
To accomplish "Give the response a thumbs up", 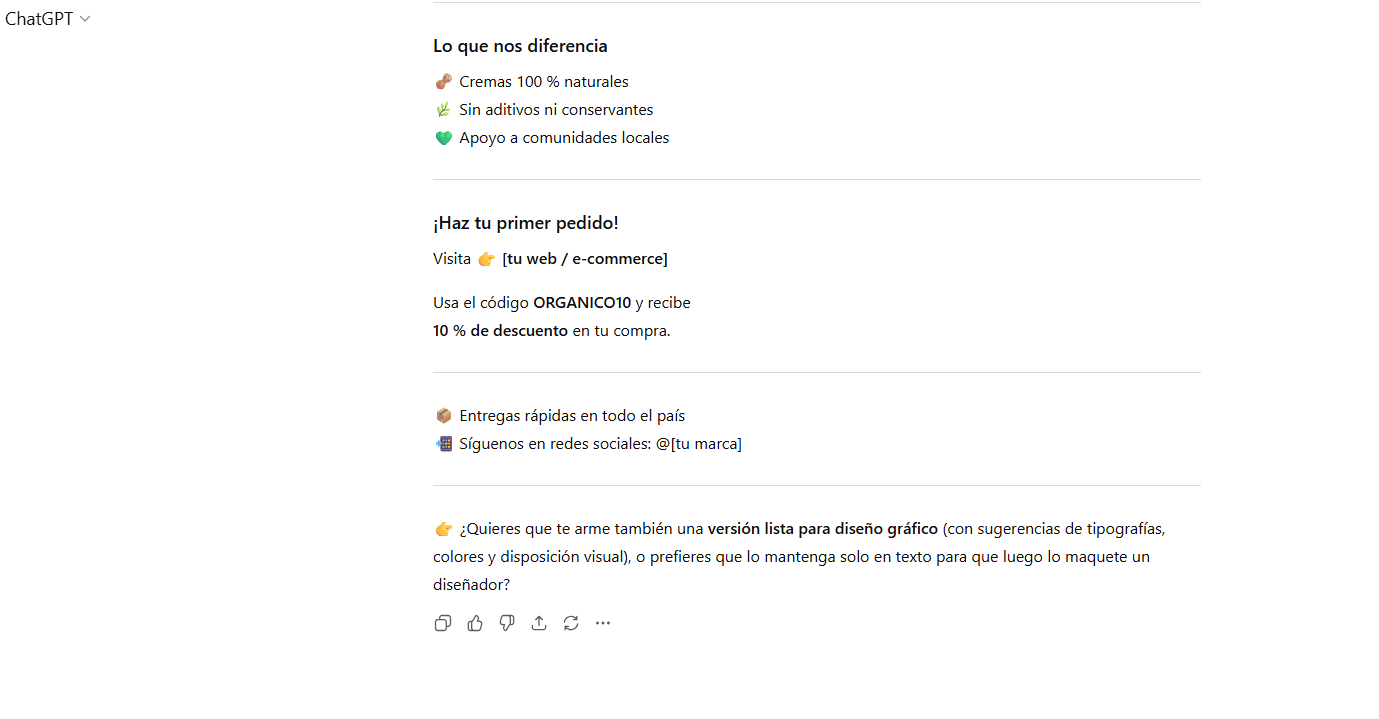I will click(475, 623).
